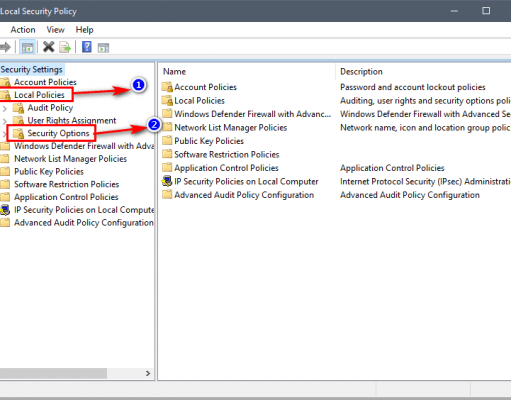
Task: Click the forward arrow toolbar icon
Action: (x=5, y=47)
